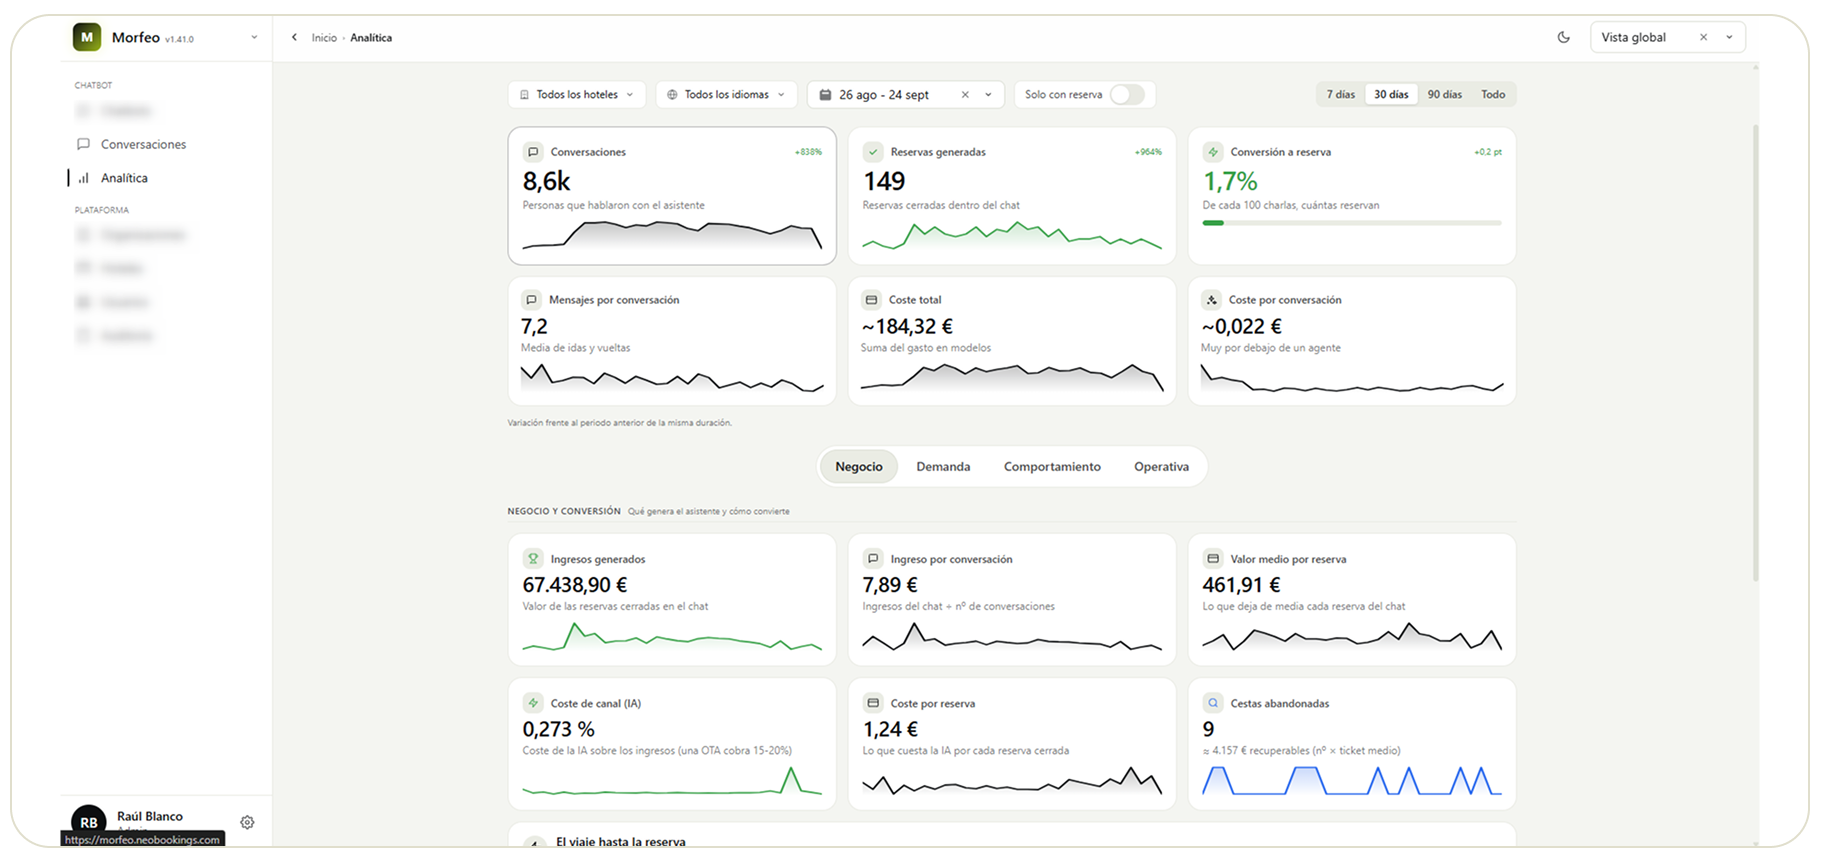
Task: Select the Todo time range
Action: pos(1493,94)
